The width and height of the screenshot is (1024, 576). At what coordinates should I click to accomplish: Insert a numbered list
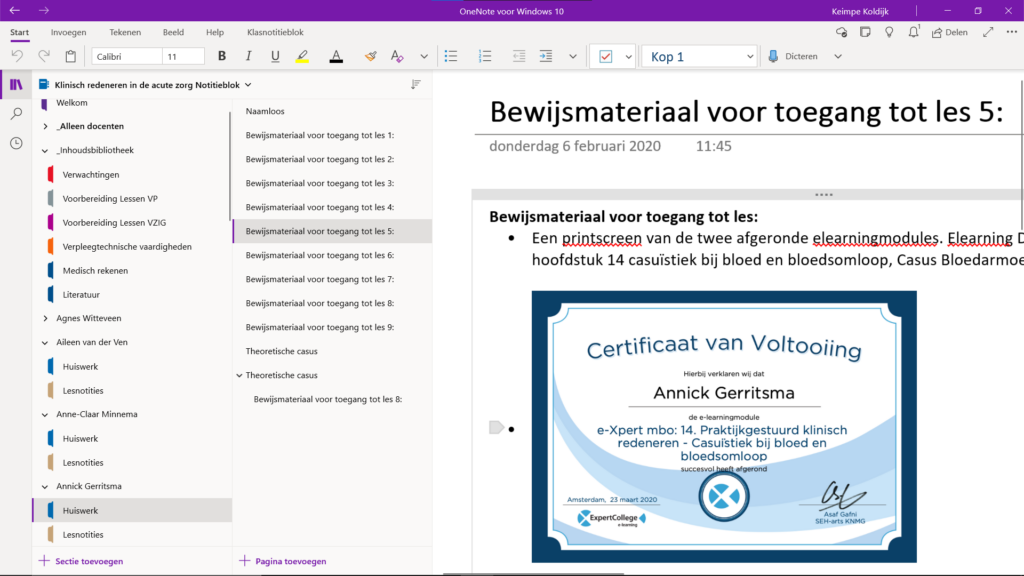coord(485,56)
